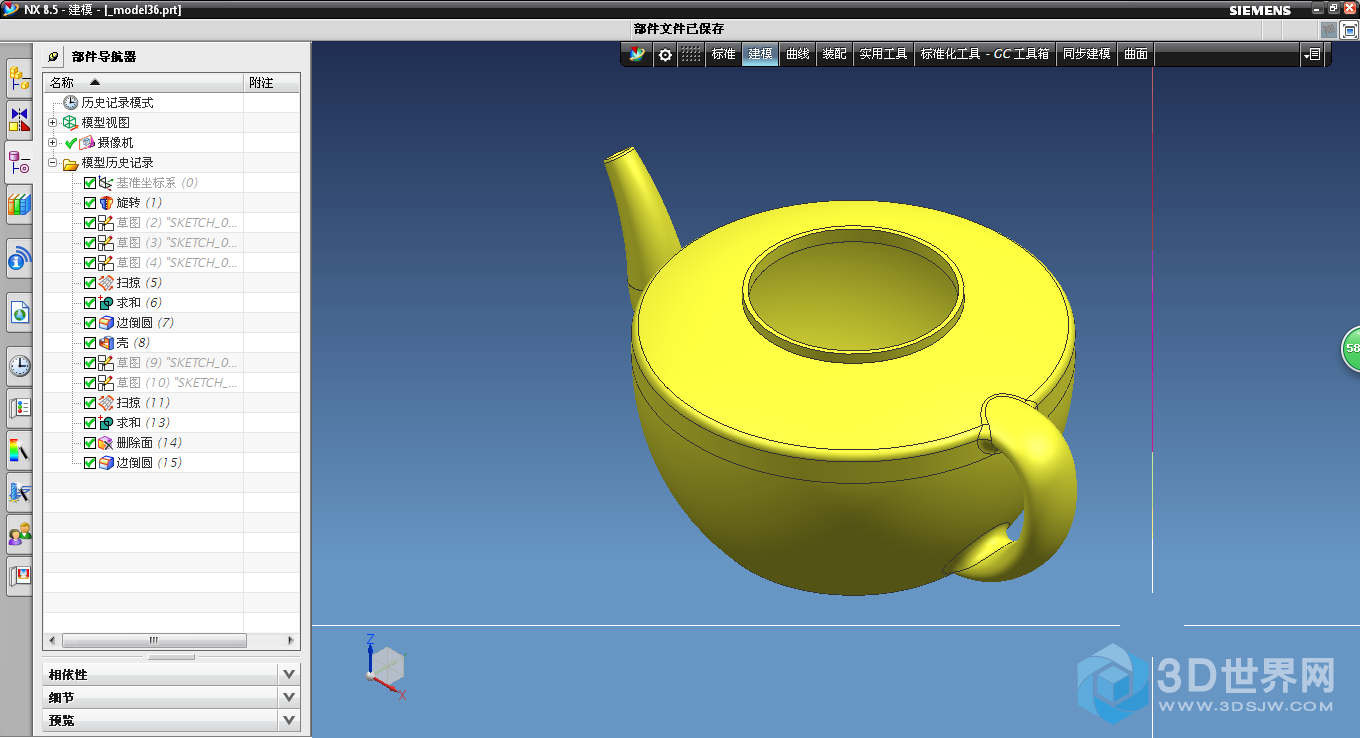This screenshot has height=738, width=1360.
Task: Collapse the 模型历史记录 tree node
Action: click(52, 162)
